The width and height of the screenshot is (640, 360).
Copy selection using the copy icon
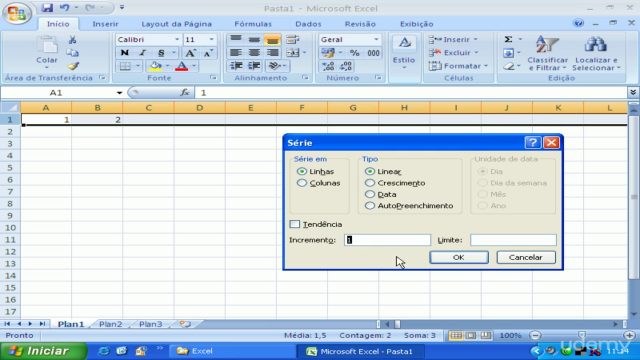pos(72,53)
